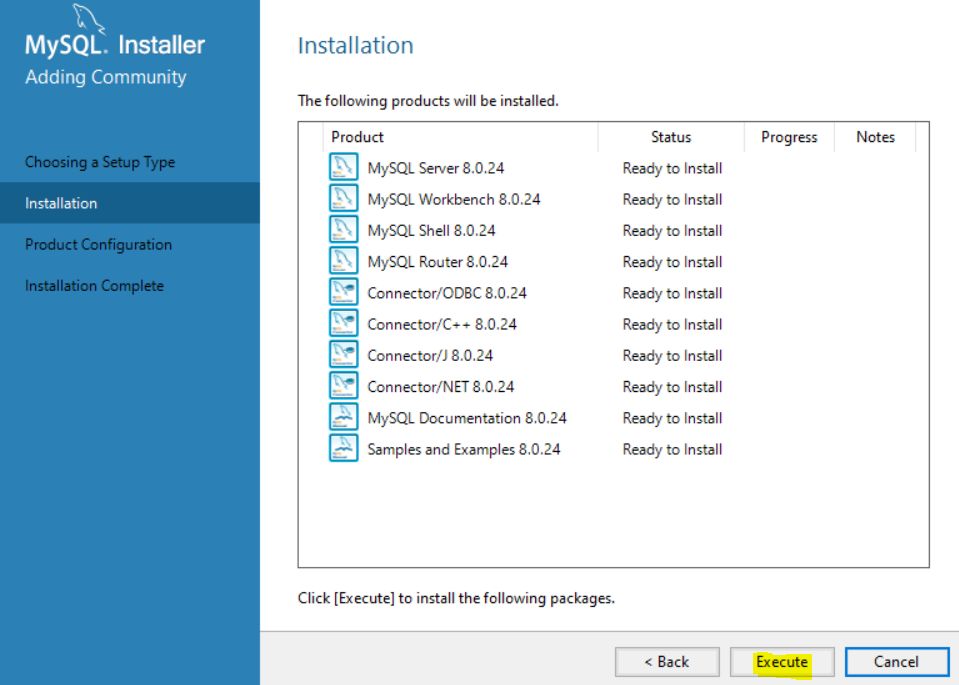Open the Choosing a Setup Type step
The width and height of the screenshot is (959, 685).
[x=100, y=162]
